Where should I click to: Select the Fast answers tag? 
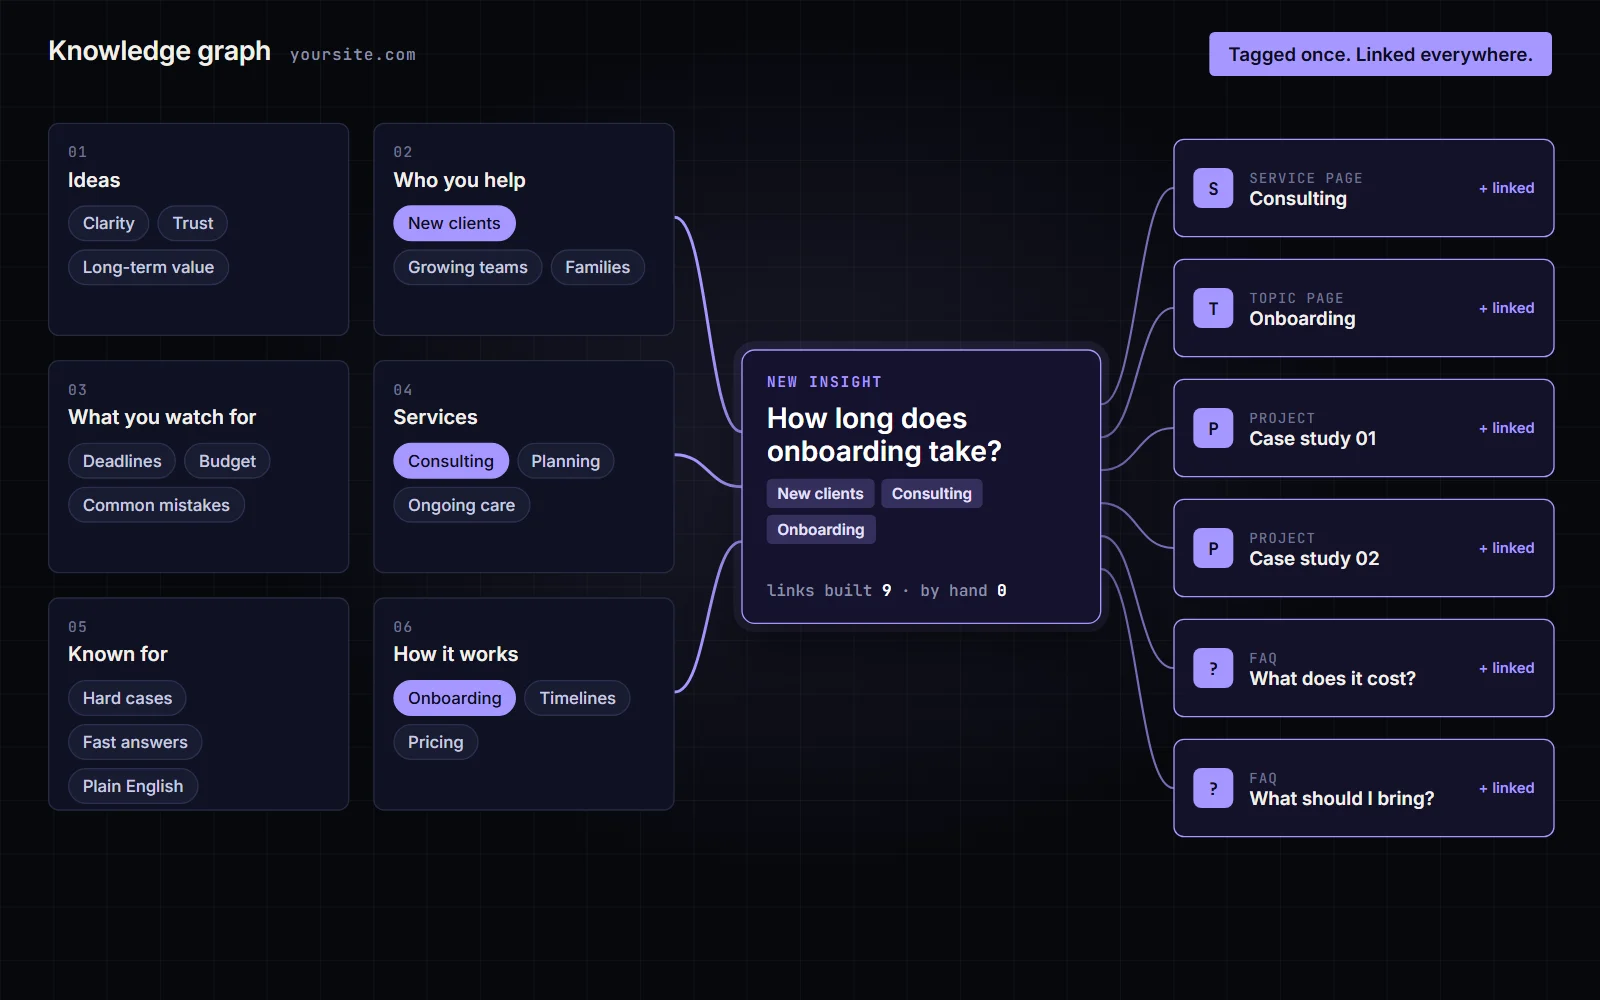(135, 742)
